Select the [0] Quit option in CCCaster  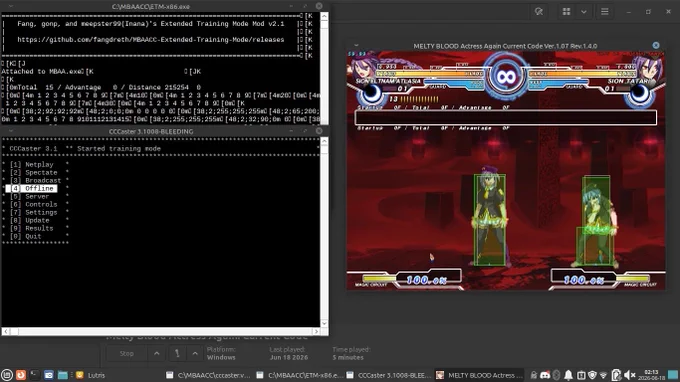click(x=26, y=236)
